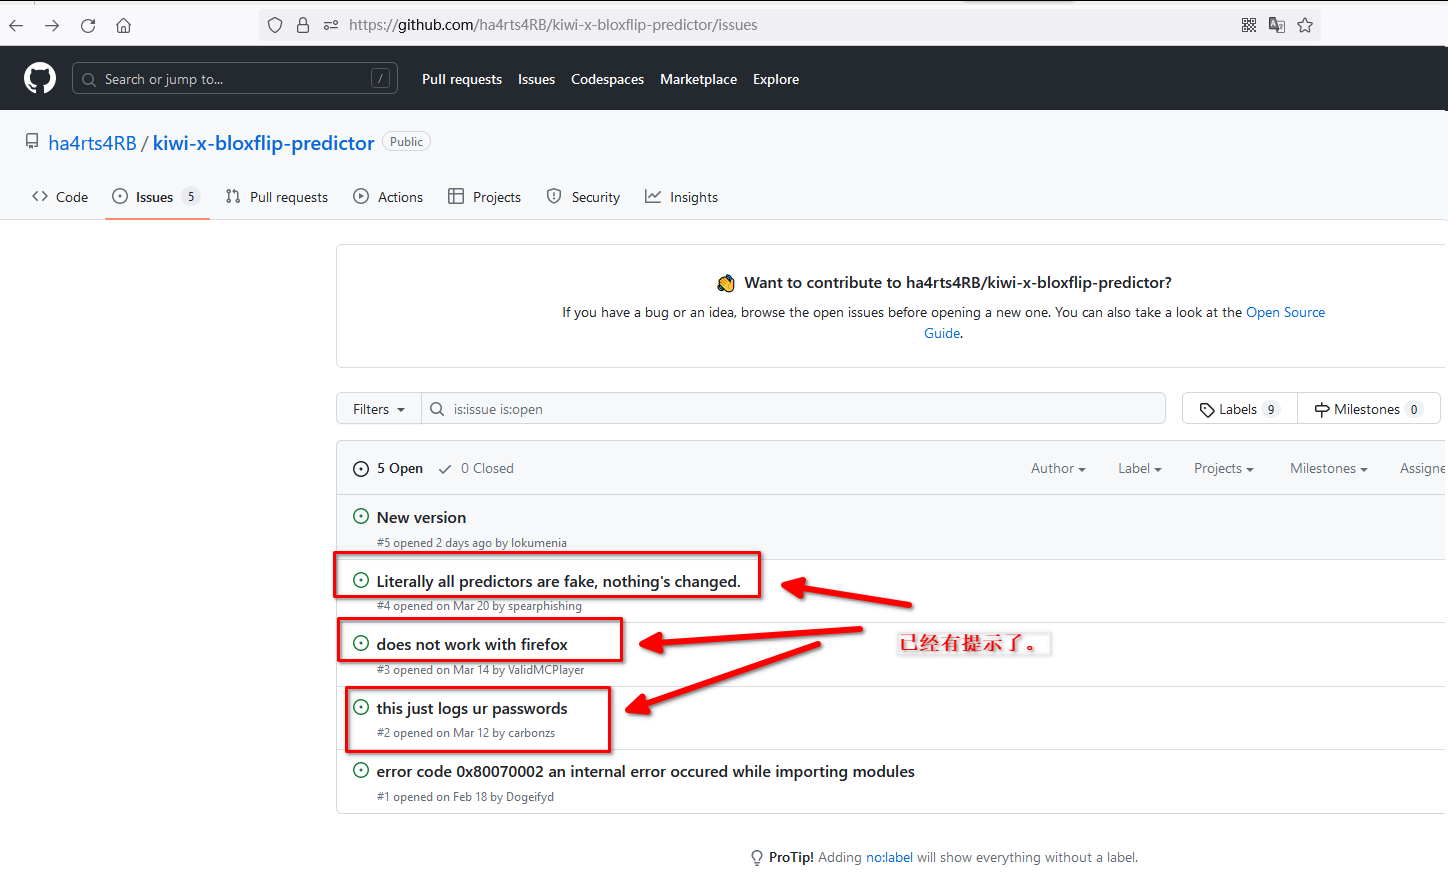Open the QR code icon in address bar

[x=1249, y=25]
